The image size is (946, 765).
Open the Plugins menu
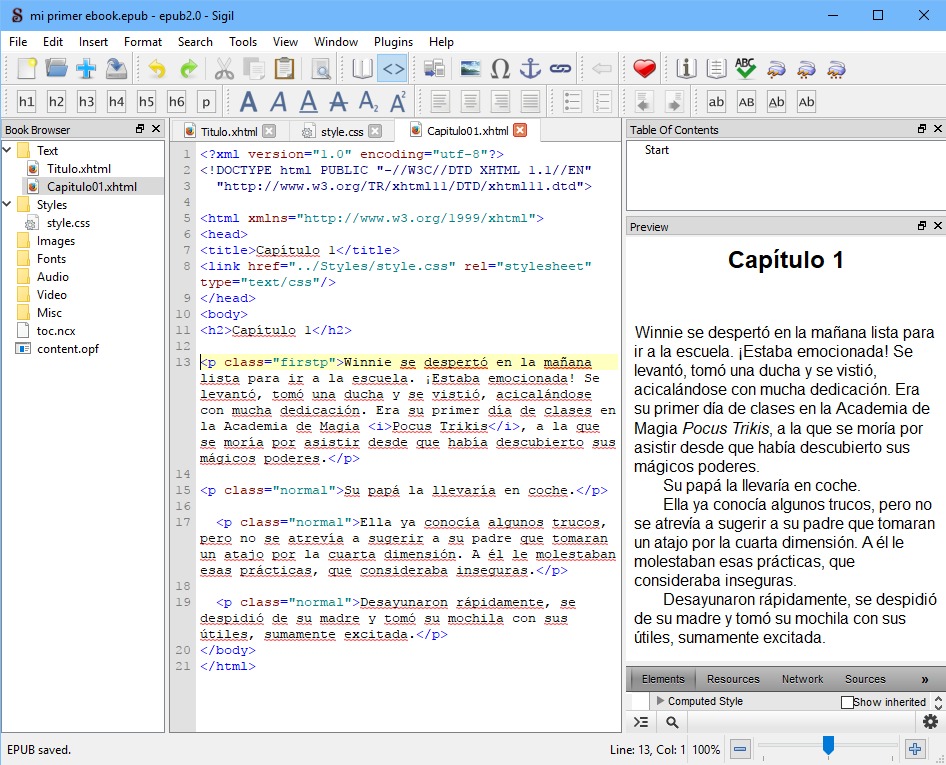393,42
